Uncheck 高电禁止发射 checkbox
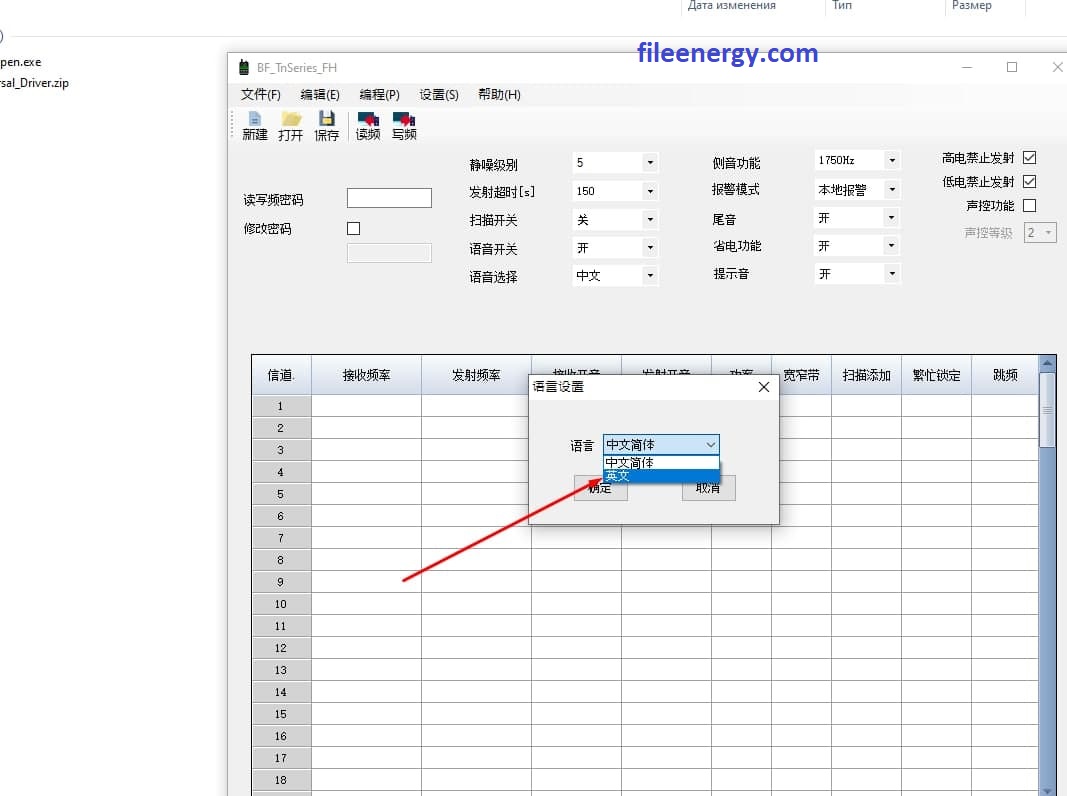 pyautogui.click(x=1030, y=158)
